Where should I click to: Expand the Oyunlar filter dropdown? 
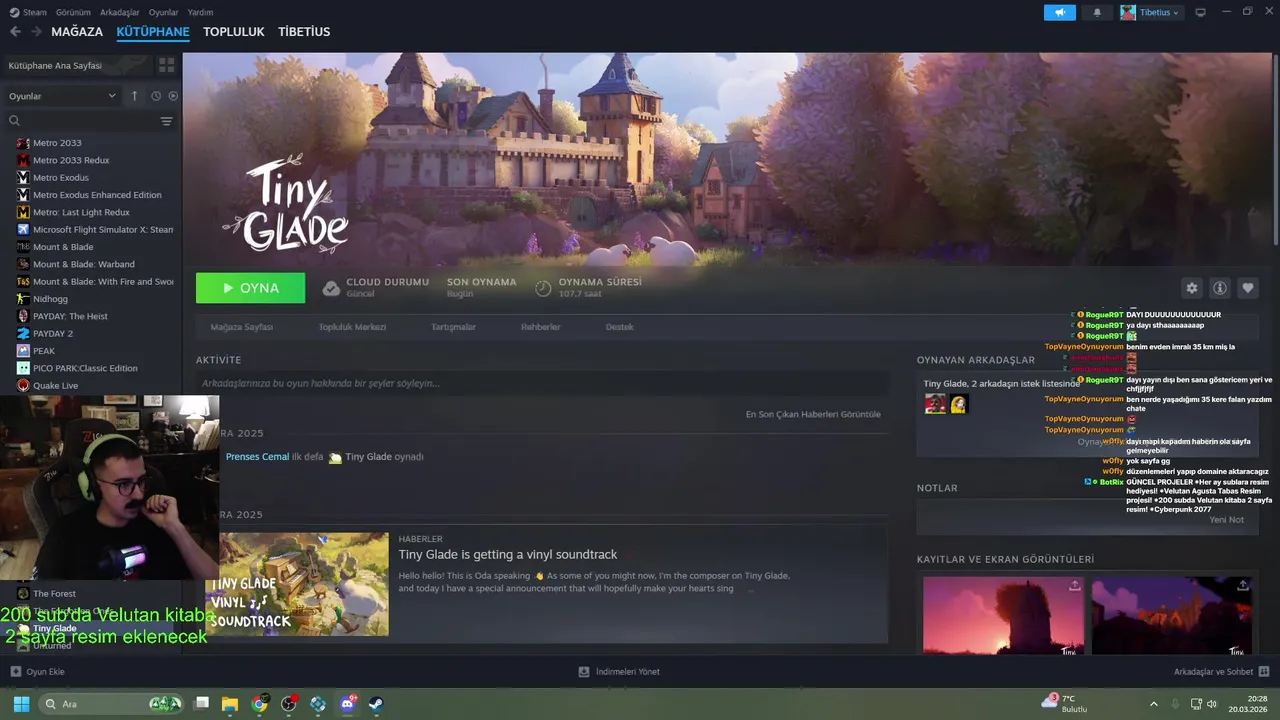click(x=62, y=96)
